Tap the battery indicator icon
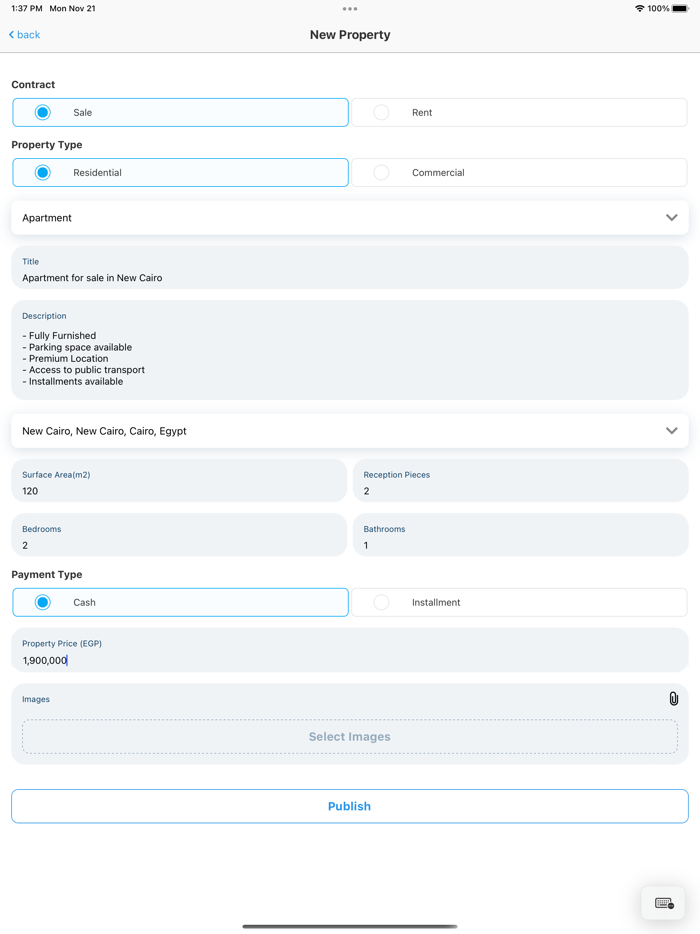 (x=682, y=9)
